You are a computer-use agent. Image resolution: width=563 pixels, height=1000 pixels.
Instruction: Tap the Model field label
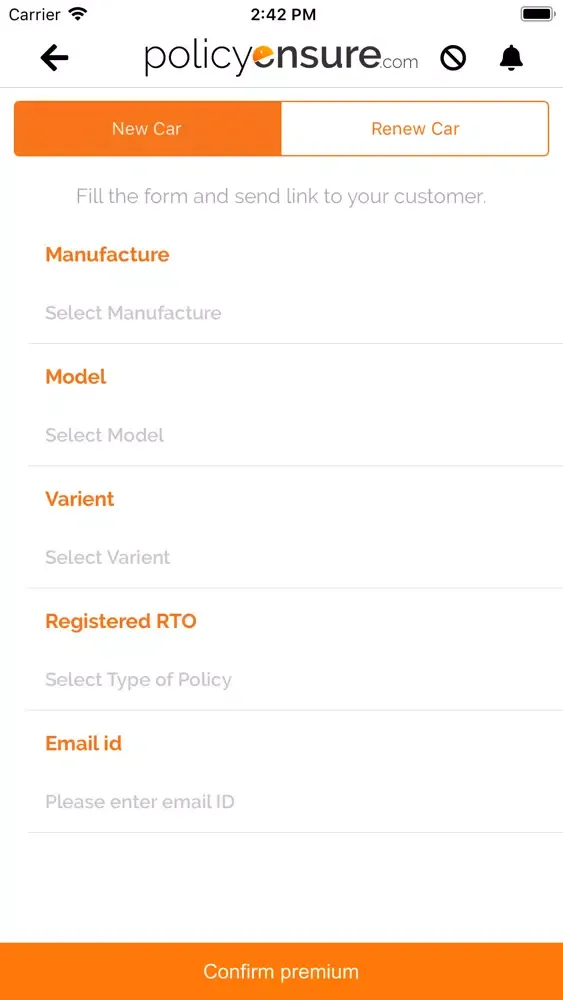point(76,377)
